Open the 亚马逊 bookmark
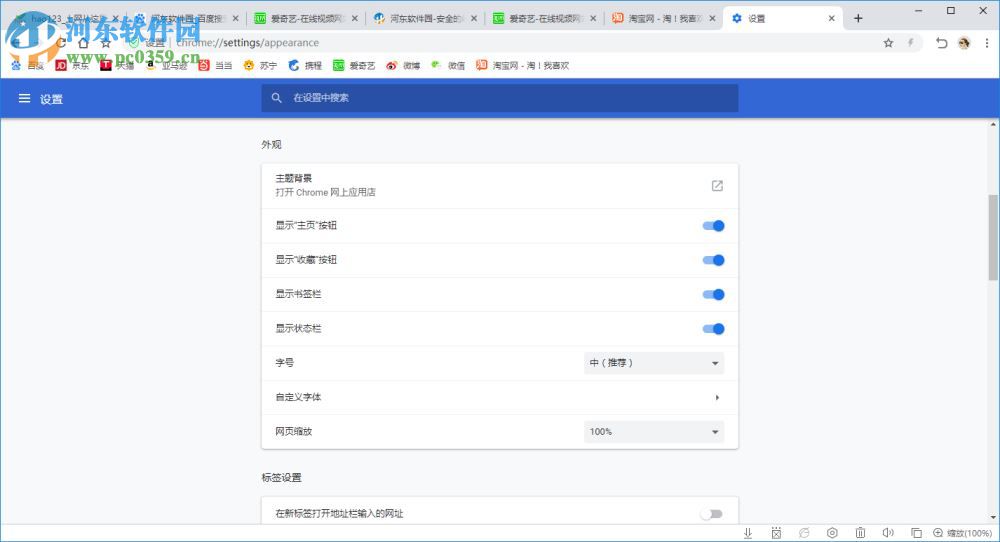 click(166, 65)
